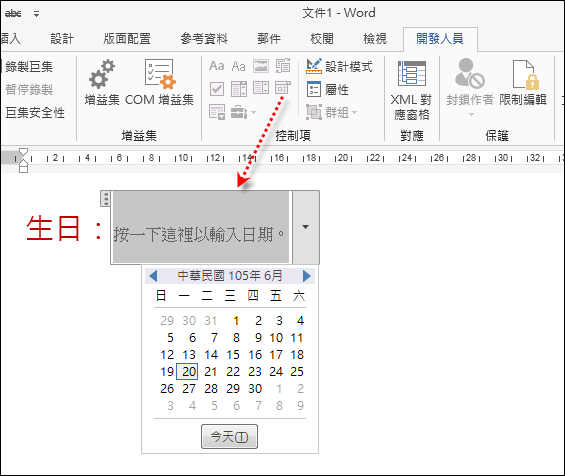This screenshot has height=476, width=565.
Task: Insert a Rich Text content control
Action: 217,66
